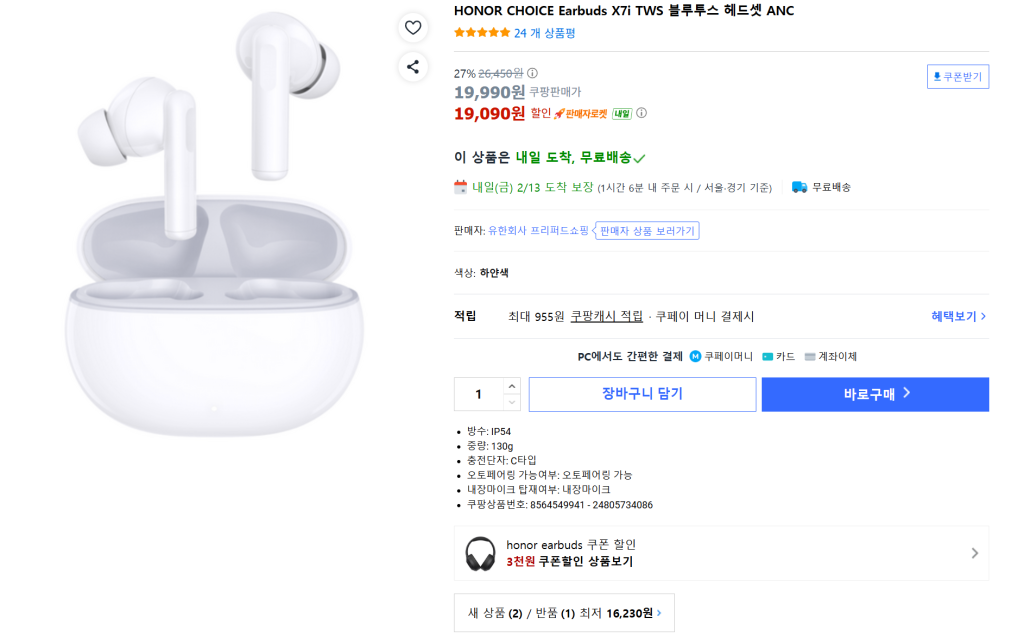Screen dimensions: 1024x643
Task: Increase quantity with the up arrow
Action: click(512, 386)
